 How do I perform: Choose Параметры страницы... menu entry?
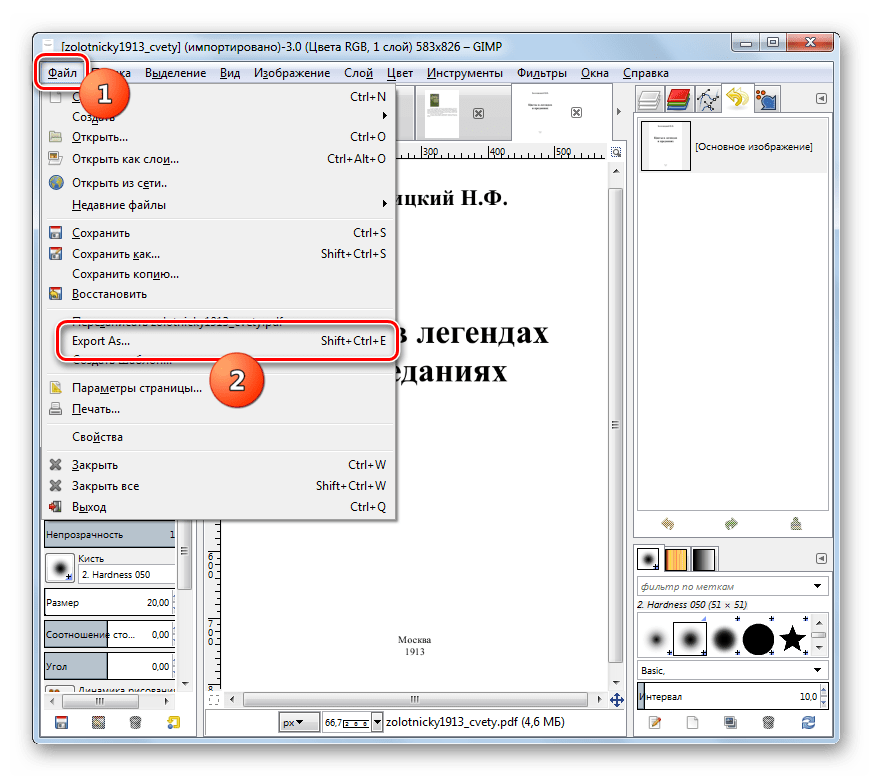point(219,388)
